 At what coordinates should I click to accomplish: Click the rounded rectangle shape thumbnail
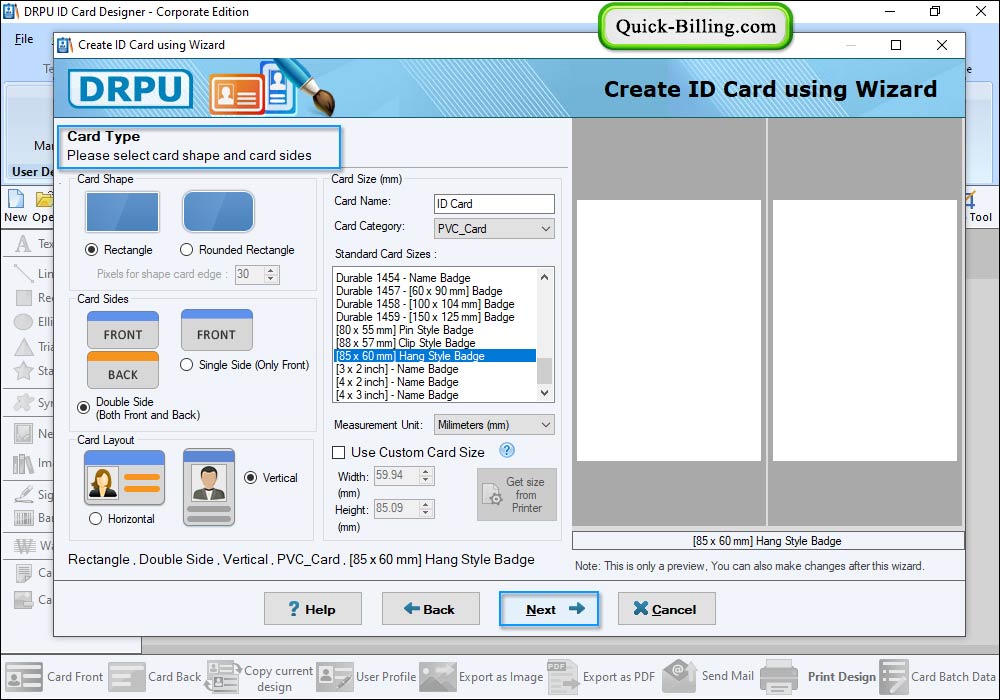(219, 212)
